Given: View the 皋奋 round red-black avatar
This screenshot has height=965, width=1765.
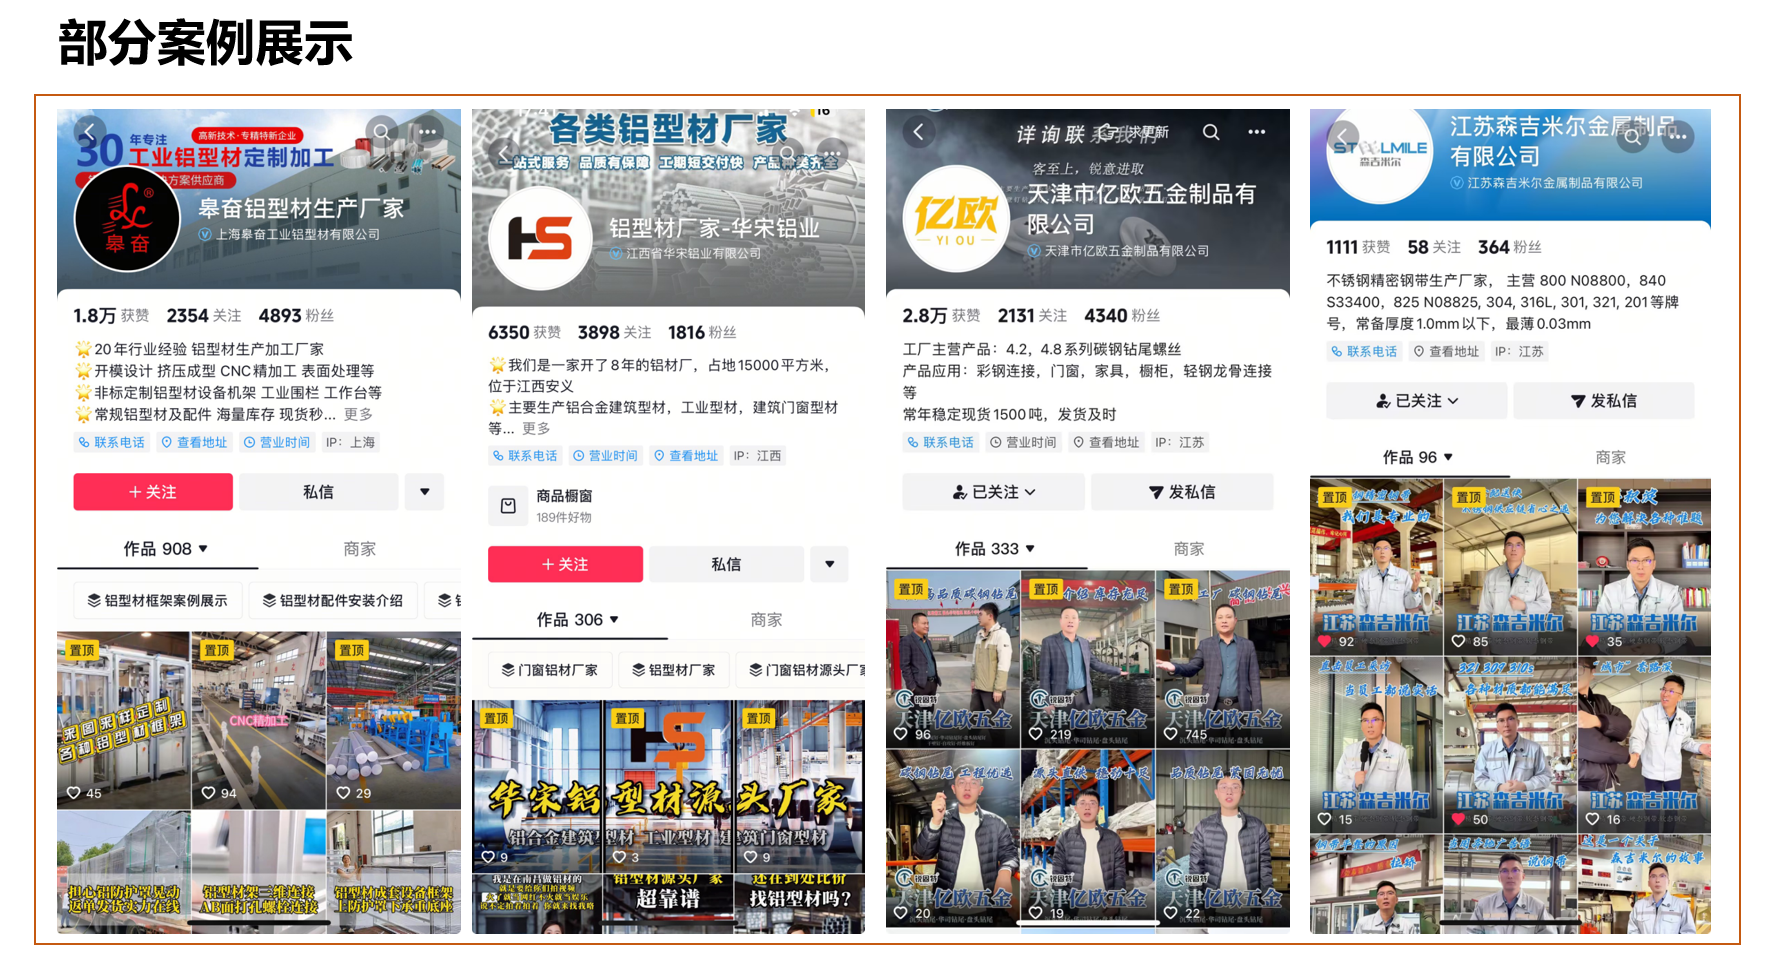Looking at the screenshot, I should point(127,219).
